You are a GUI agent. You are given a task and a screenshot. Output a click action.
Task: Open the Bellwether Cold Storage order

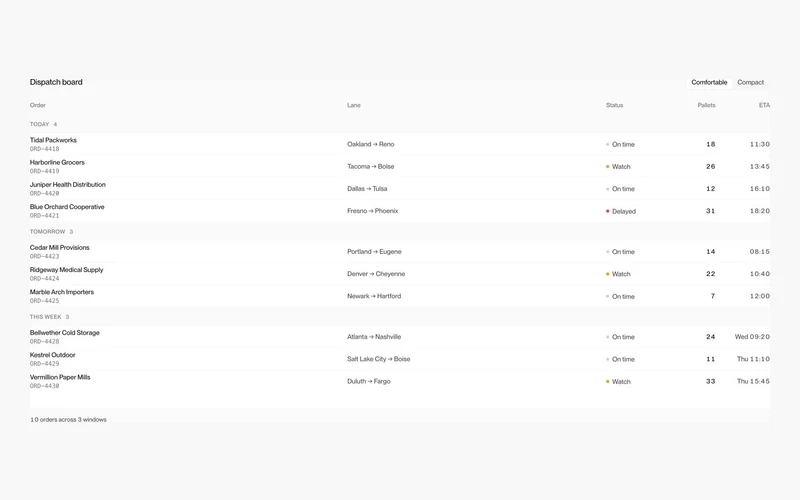(65, 333)
